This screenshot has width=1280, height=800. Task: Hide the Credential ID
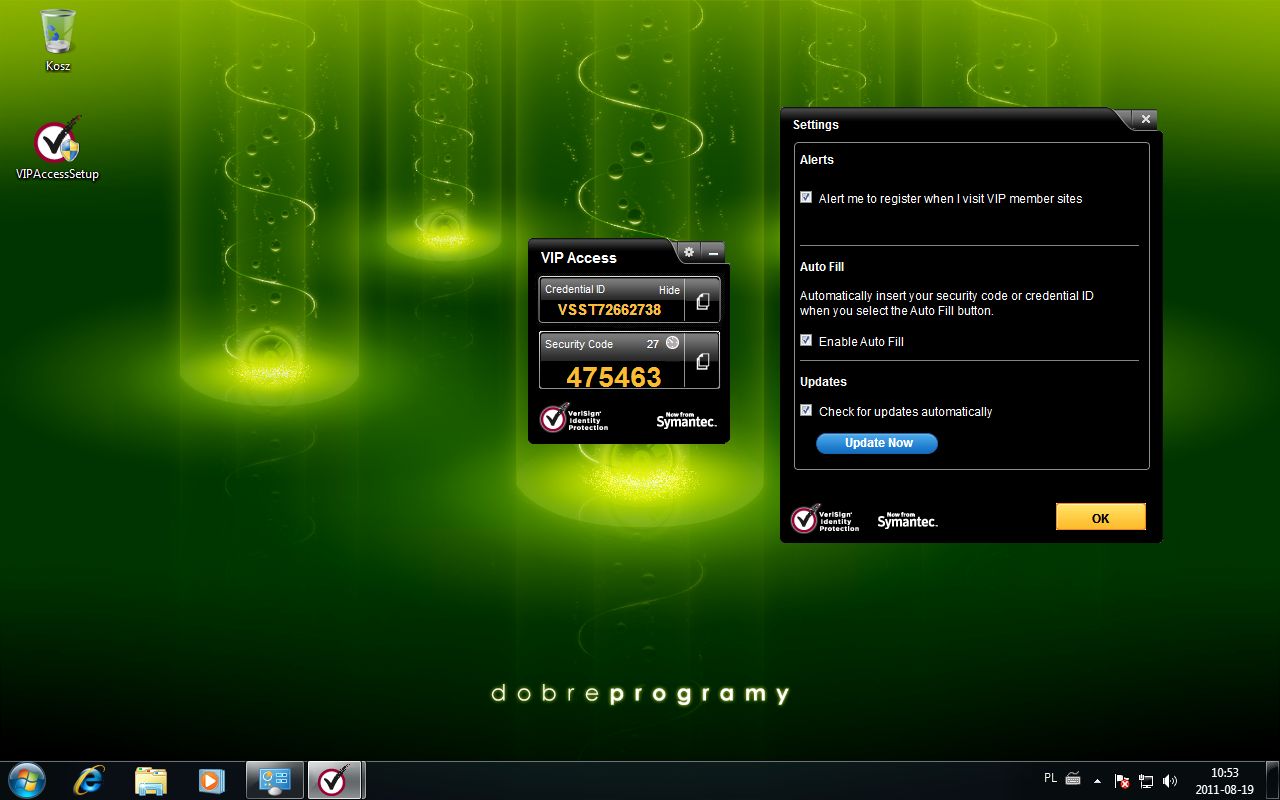pos(669,290)
